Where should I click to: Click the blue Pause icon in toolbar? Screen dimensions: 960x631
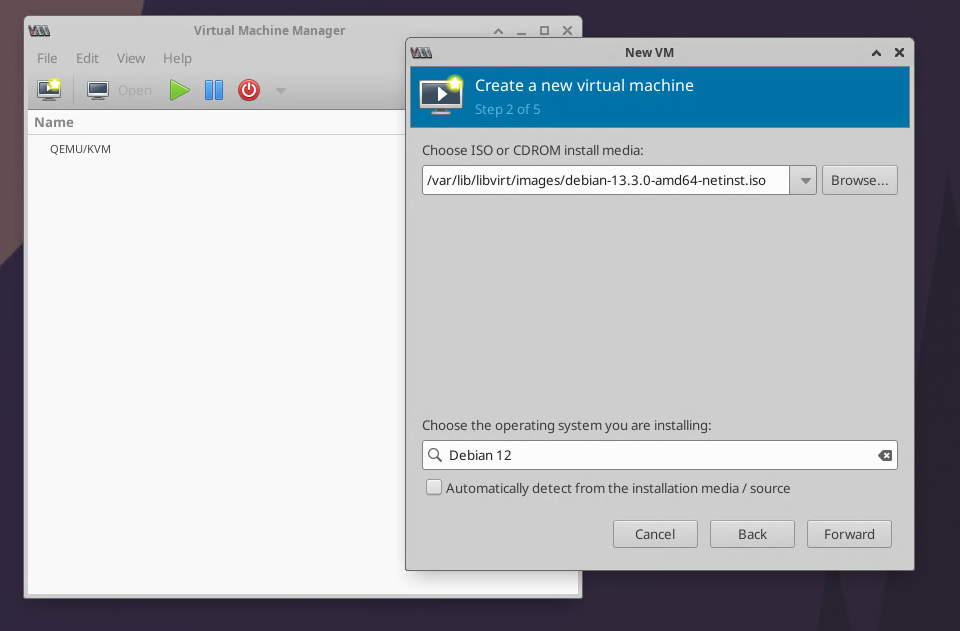[214, 90]
